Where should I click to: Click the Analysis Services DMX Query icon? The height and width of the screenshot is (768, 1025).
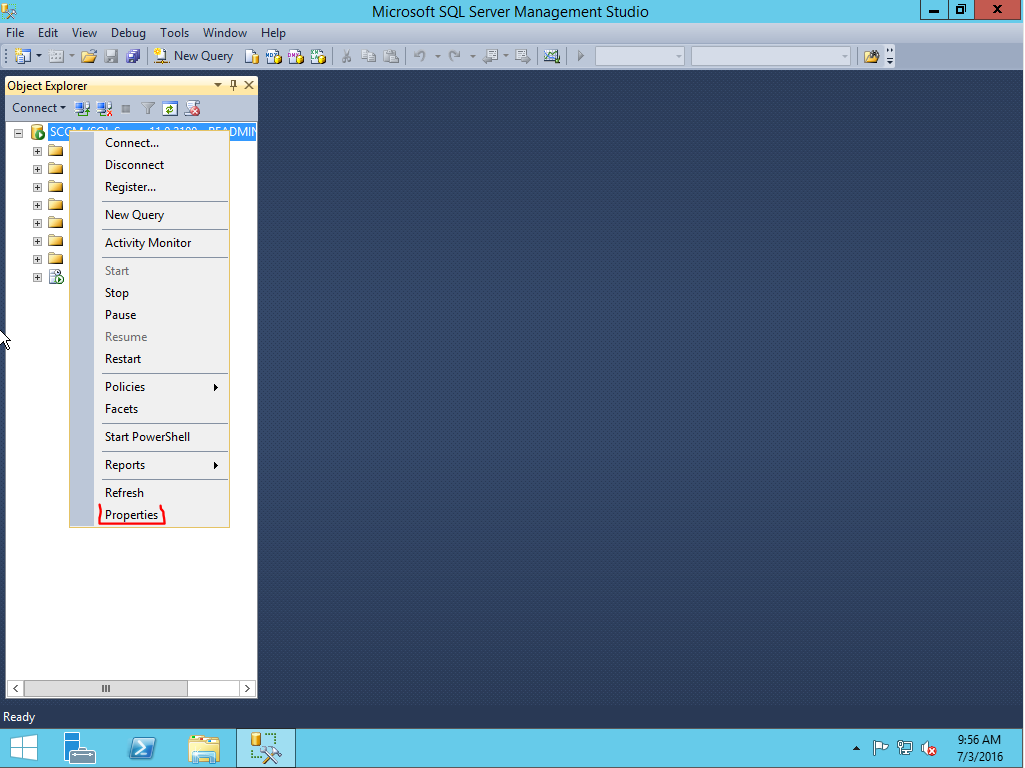[x=296, y=56]
